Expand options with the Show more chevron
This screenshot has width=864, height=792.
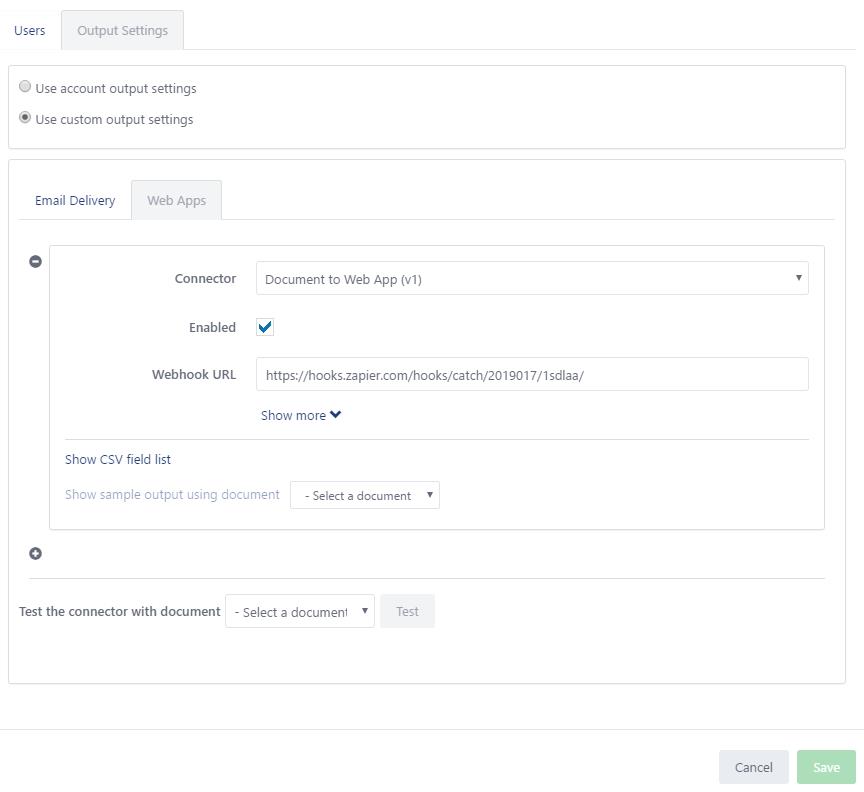pyautogui.click(x=336, y=414)
